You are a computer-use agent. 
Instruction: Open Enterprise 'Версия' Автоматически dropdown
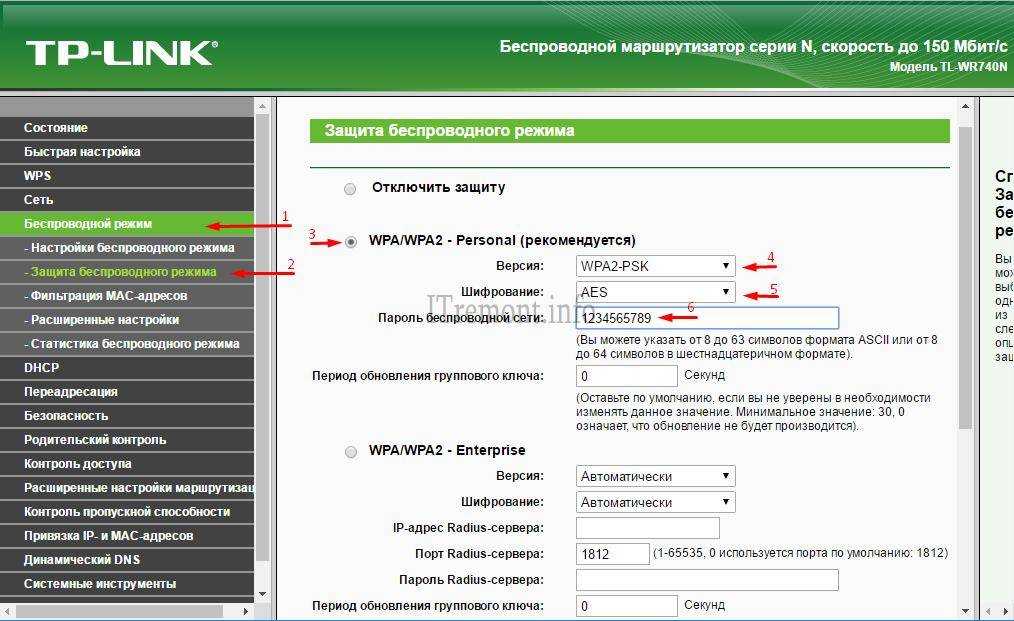[655, 476]
